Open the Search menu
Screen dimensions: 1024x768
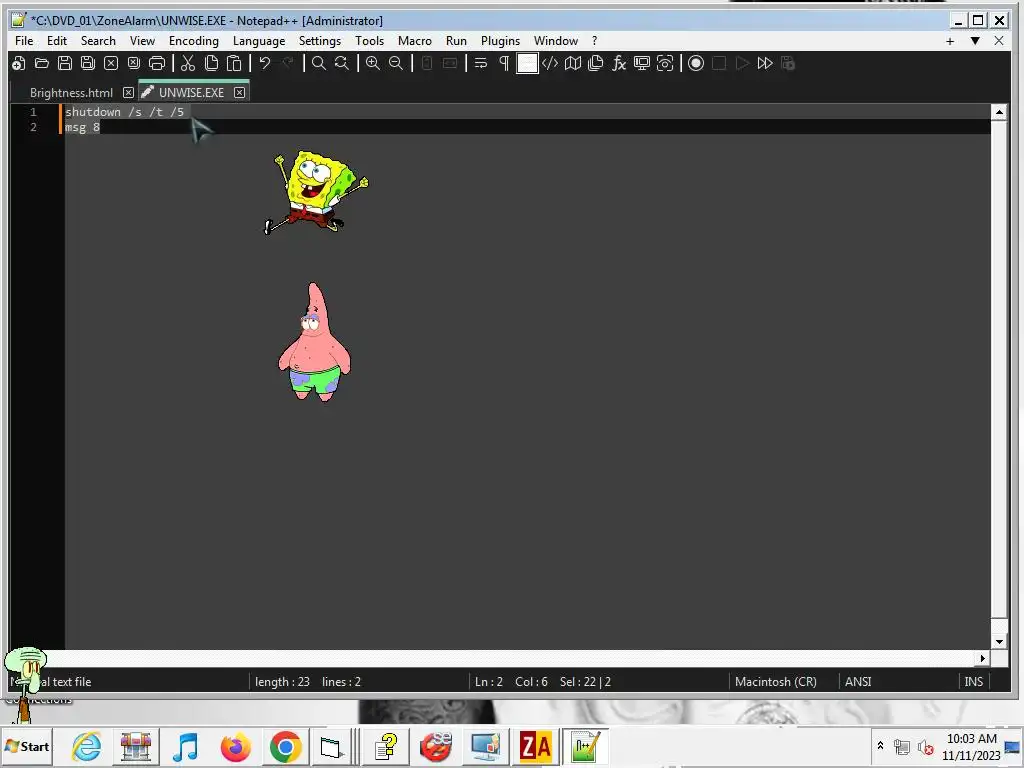(x=98, y=40)
